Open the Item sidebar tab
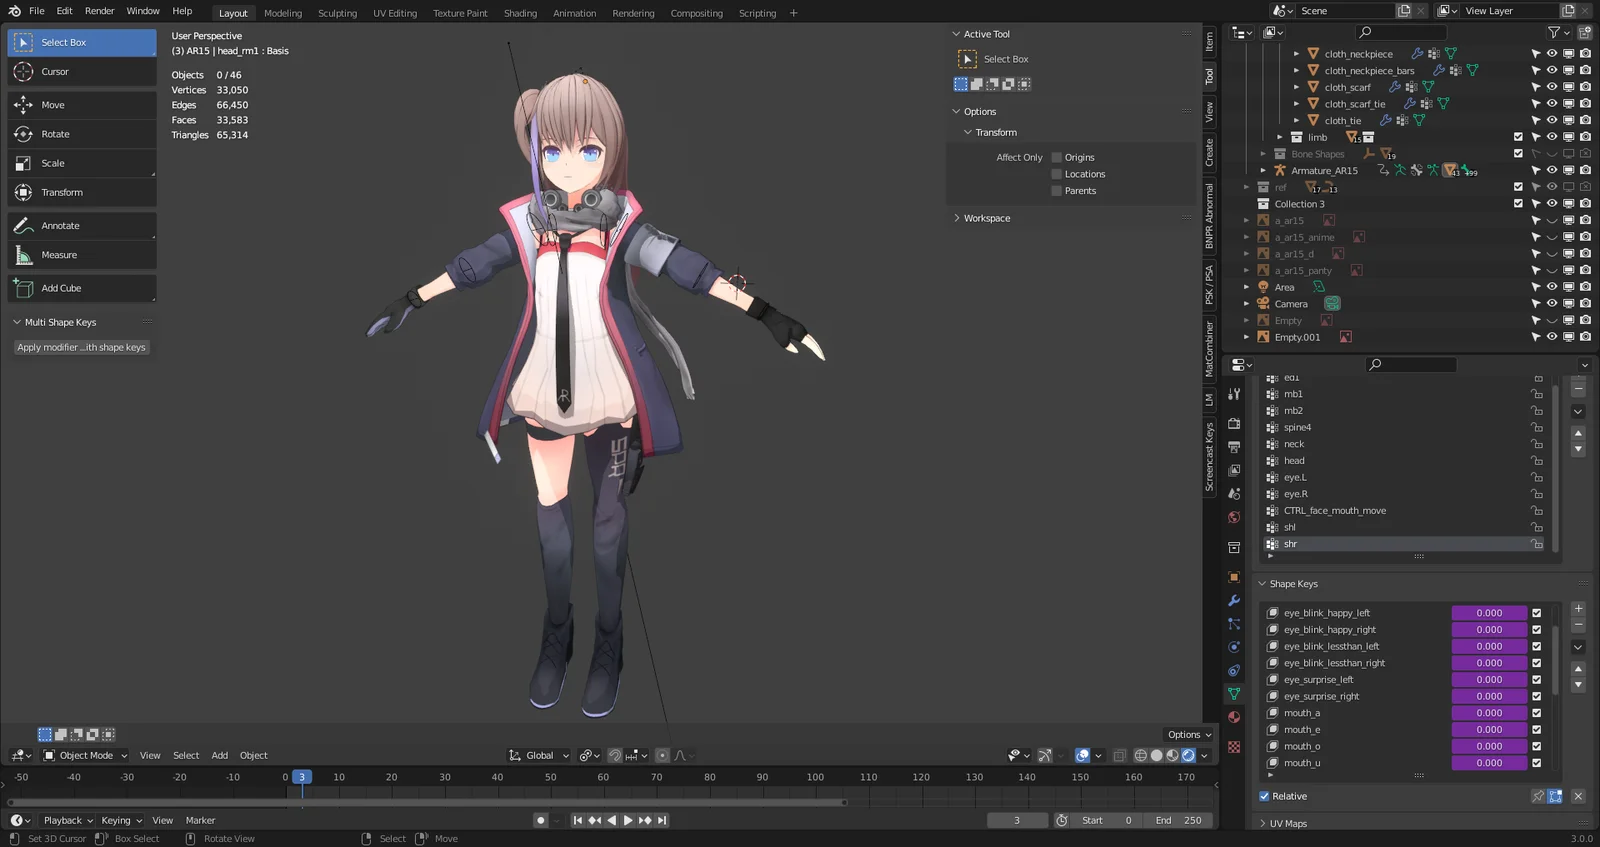 1209,41
